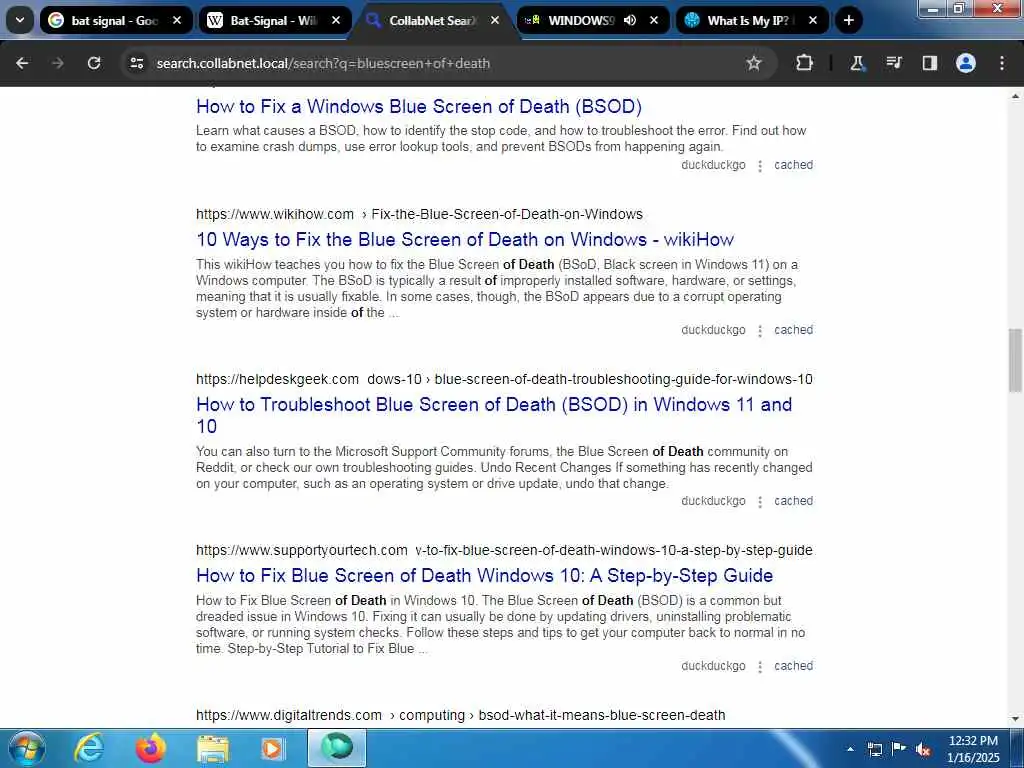This screenshot has height=768, width=1024.
Task: Open the wikiHow 10 Ways to Fix result
Action: (465, 240)
